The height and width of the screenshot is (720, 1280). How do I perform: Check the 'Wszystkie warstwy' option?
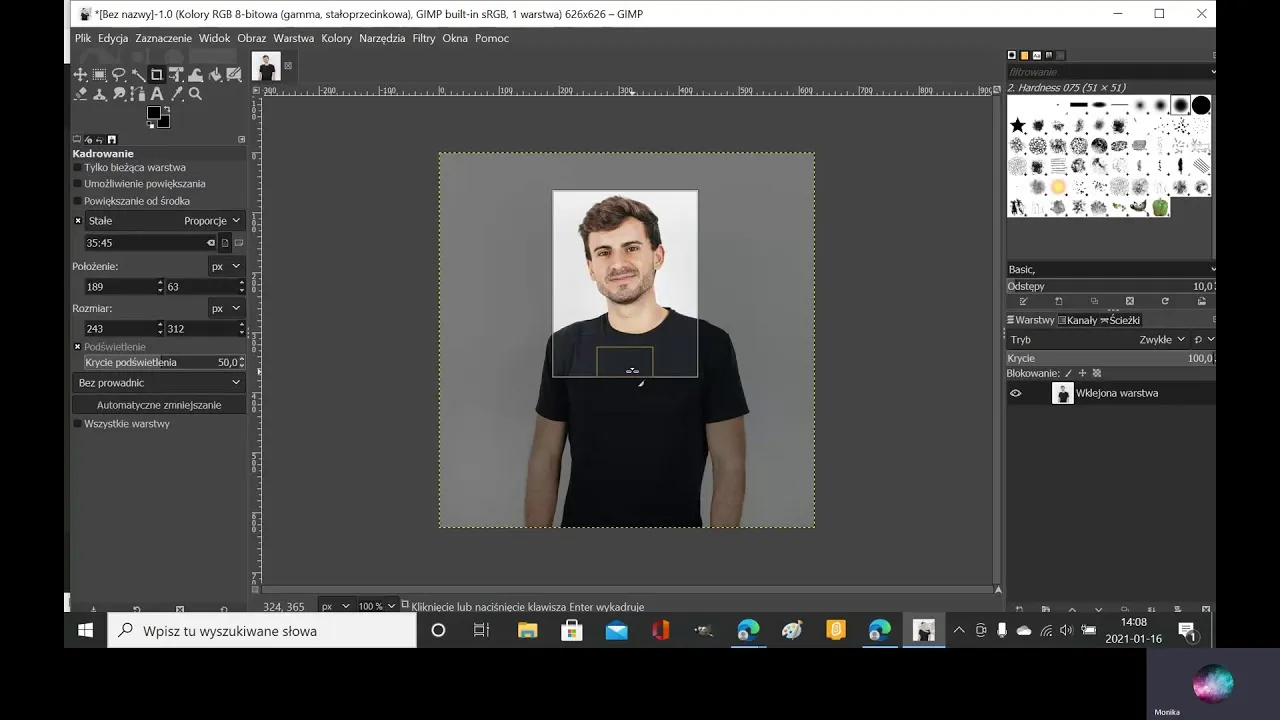(x=78, y=424)
